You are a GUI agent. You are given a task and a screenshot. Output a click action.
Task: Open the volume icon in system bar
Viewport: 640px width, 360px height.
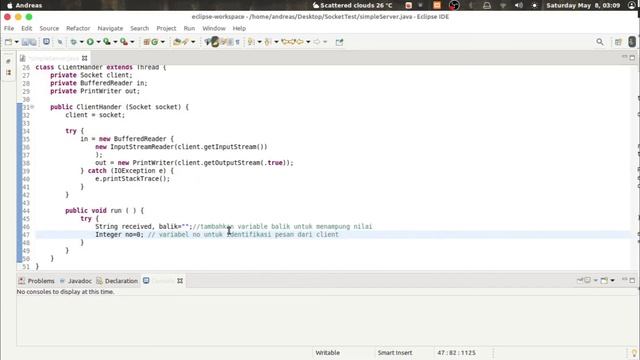tap(519, 5)
